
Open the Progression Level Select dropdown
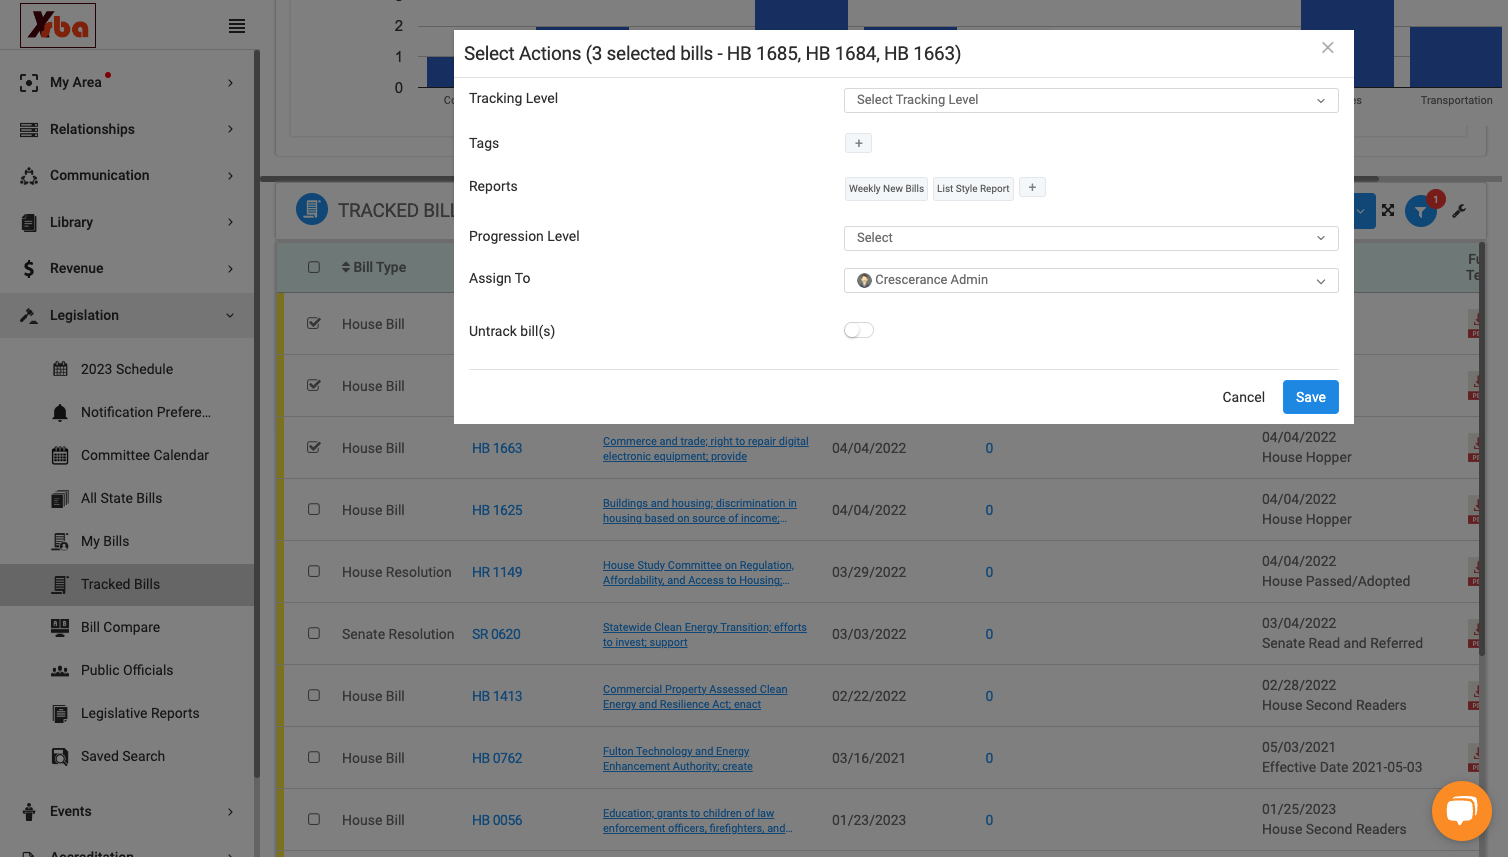pyautogui.click(x=1091, y=238)
